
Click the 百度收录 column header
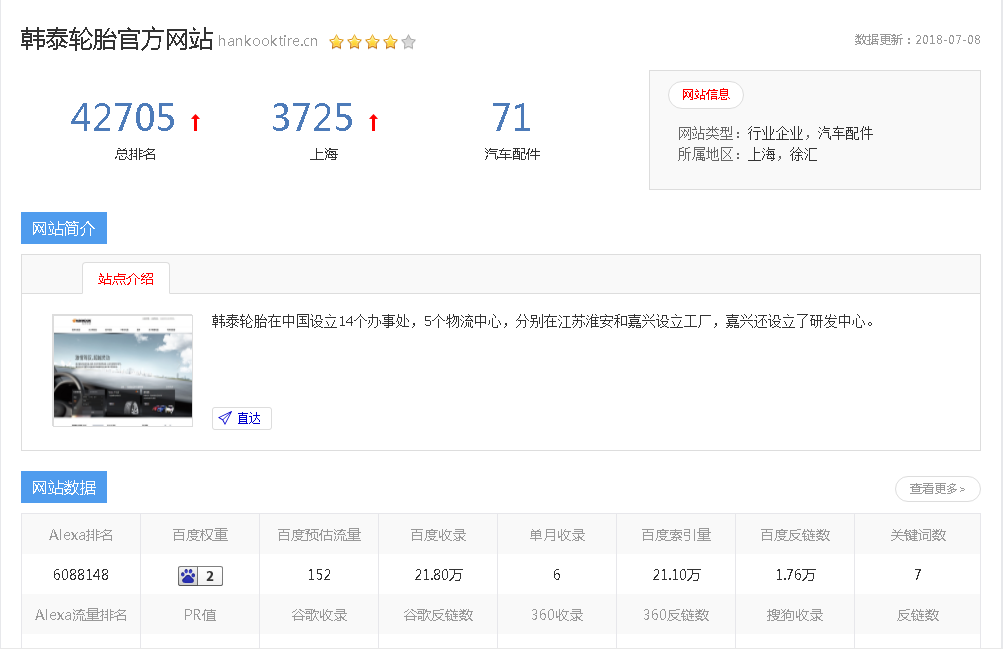coord(438,535)
